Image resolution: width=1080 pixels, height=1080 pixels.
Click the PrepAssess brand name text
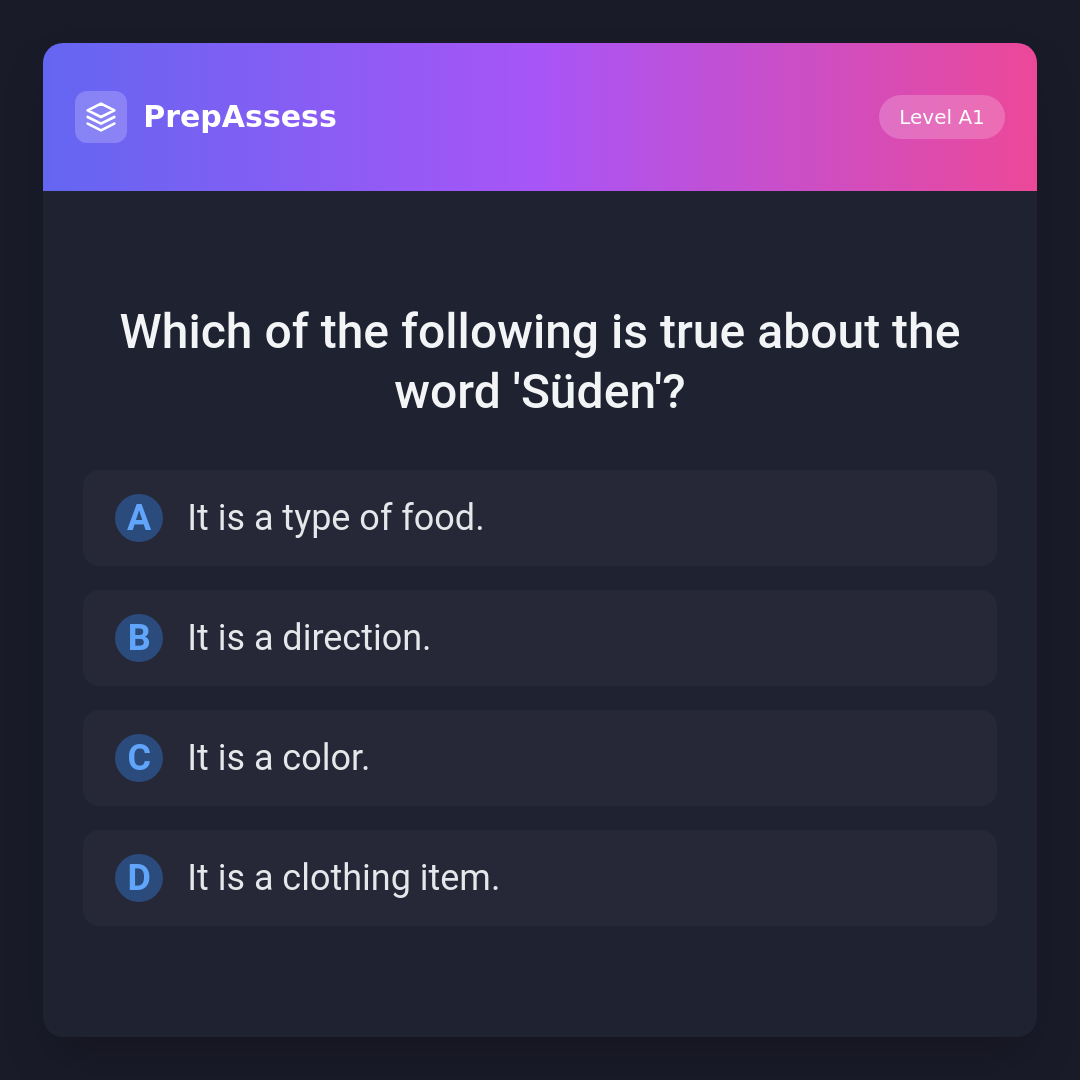tap(240, 117)
